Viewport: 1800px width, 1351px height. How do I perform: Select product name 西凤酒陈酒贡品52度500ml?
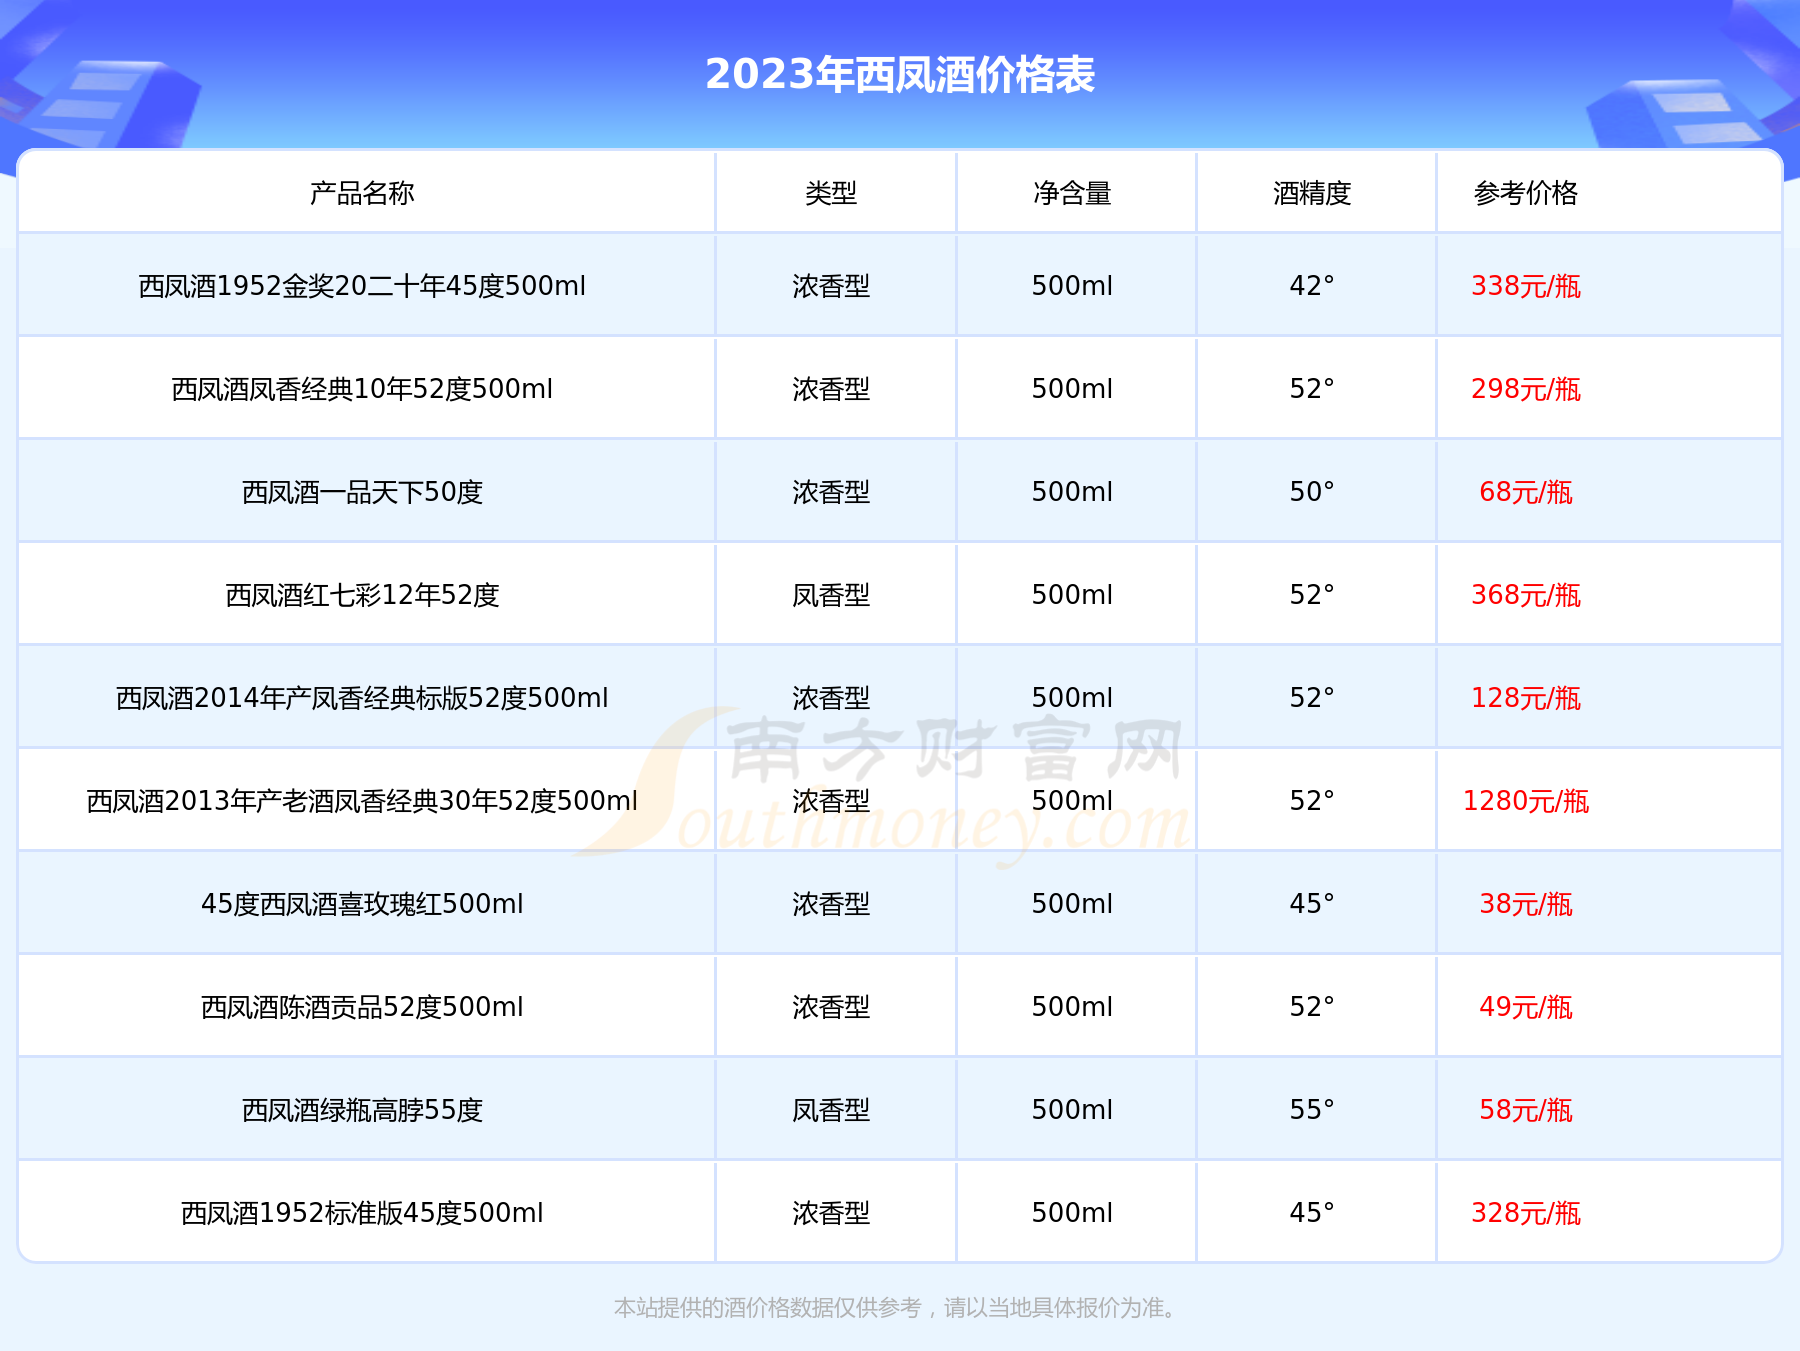tap(362, 1007)
